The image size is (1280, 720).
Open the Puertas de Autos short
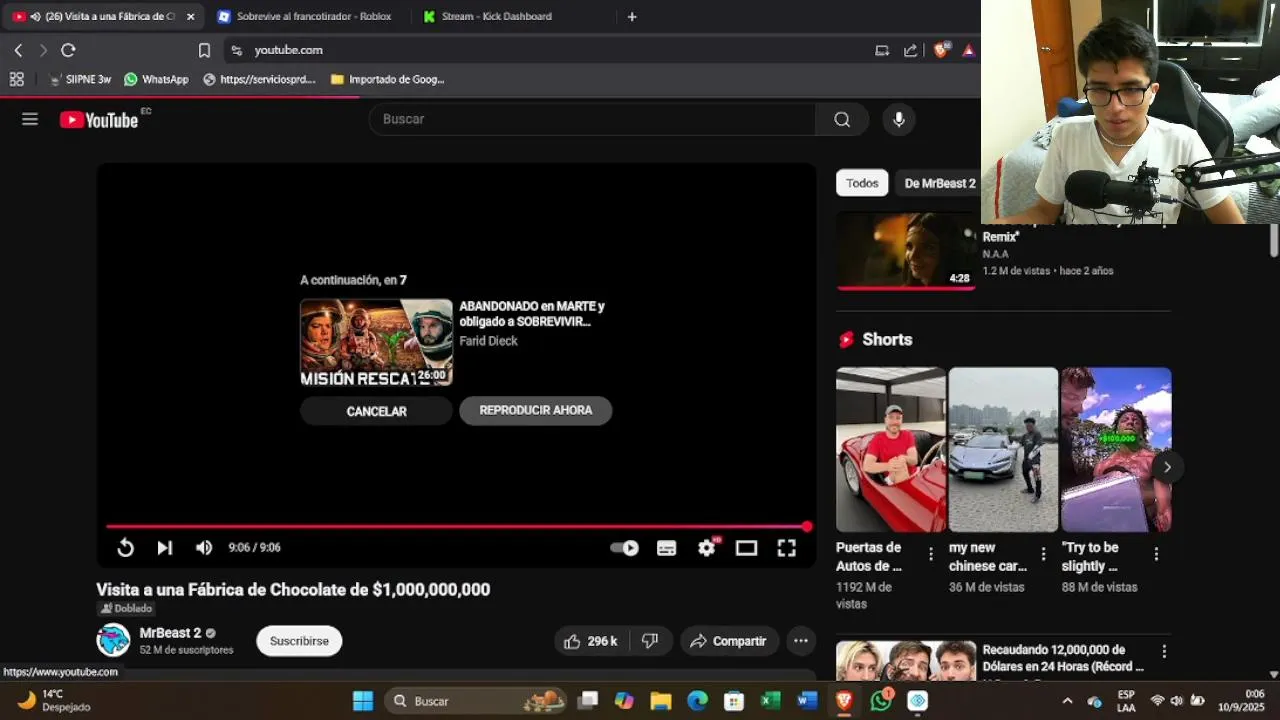coord(891,450)
